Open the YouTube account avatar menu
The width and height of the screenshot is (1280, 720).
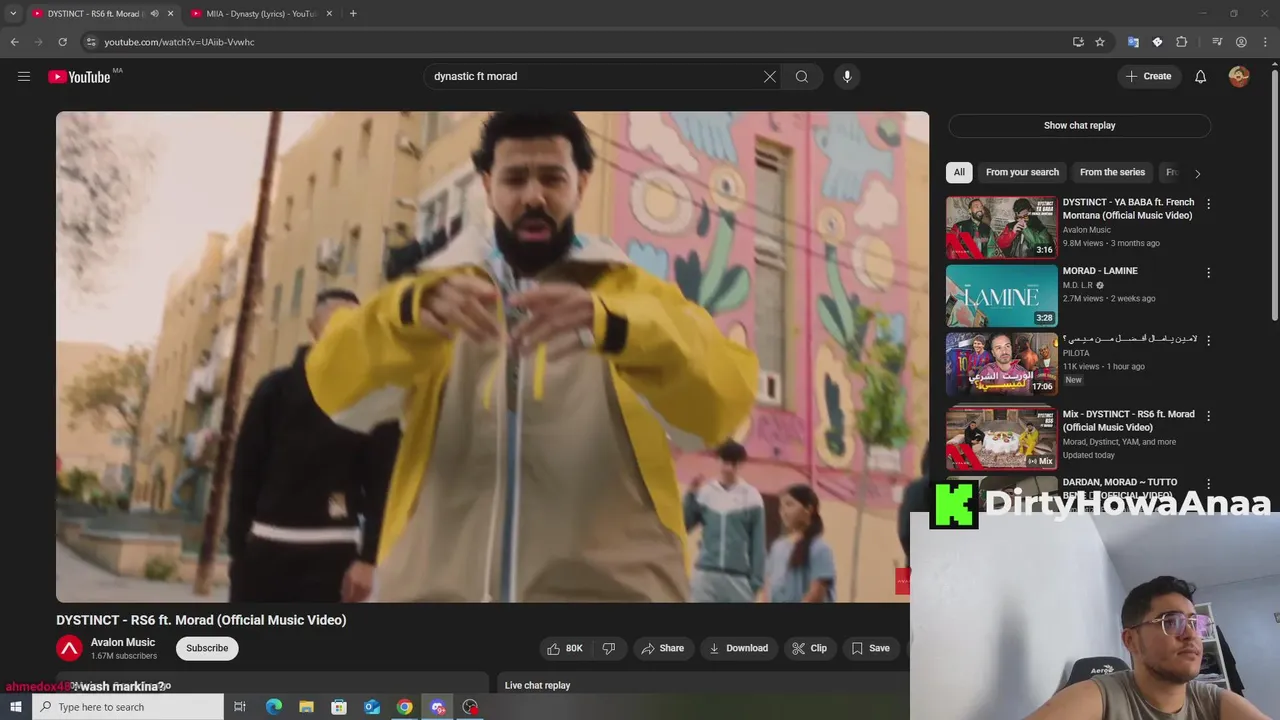tap(1239, 76)
